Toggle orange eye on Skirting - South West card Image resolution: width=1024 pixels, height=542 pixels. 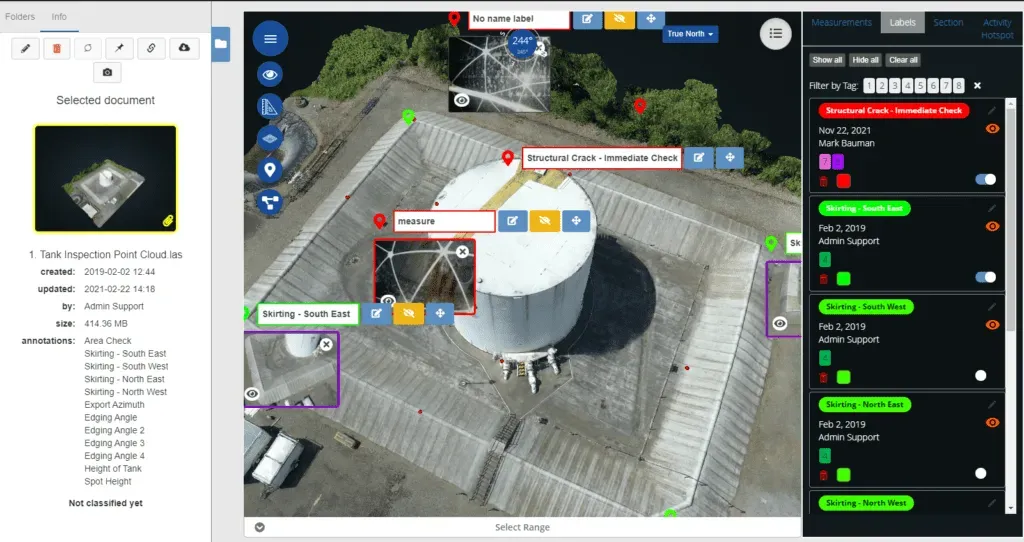[x=993, y=325]
